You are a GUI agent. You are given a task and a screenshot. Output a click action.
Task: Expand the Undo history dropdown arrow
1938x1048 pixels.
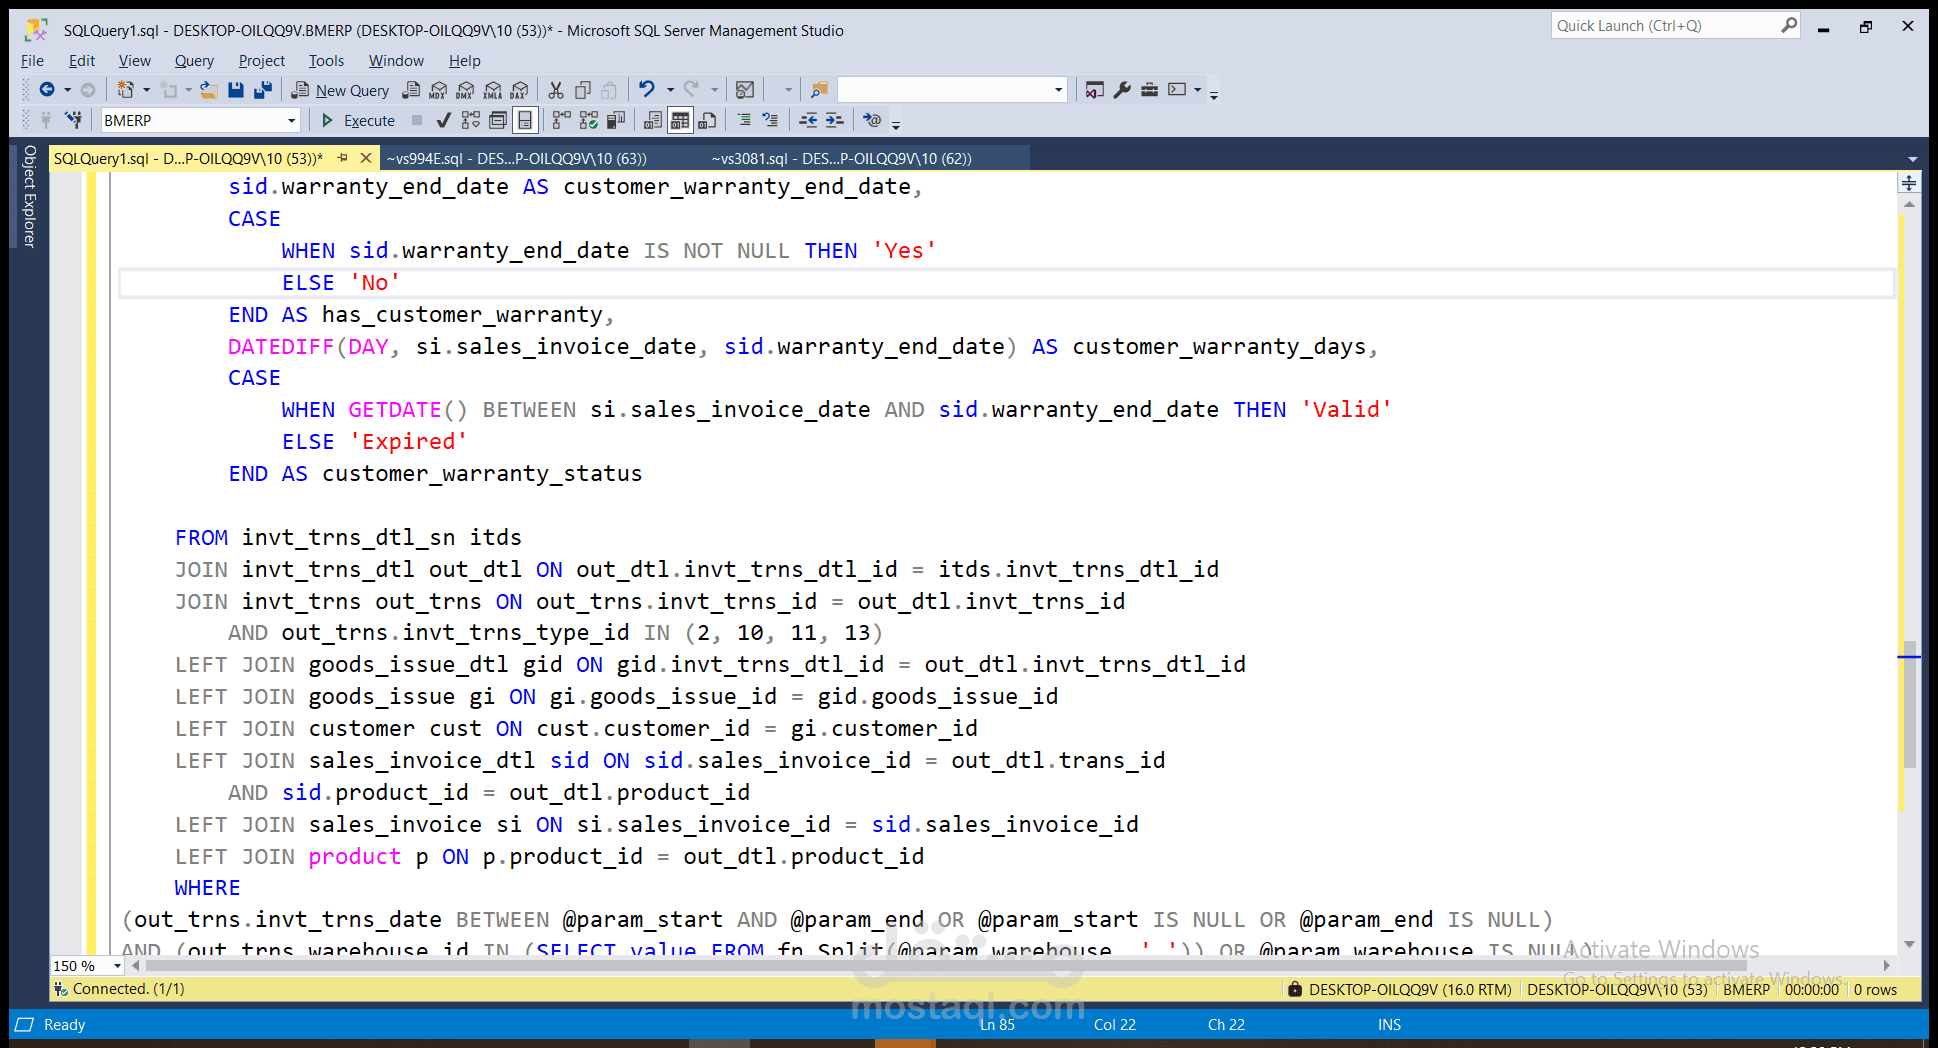click(x=670, y=90)
